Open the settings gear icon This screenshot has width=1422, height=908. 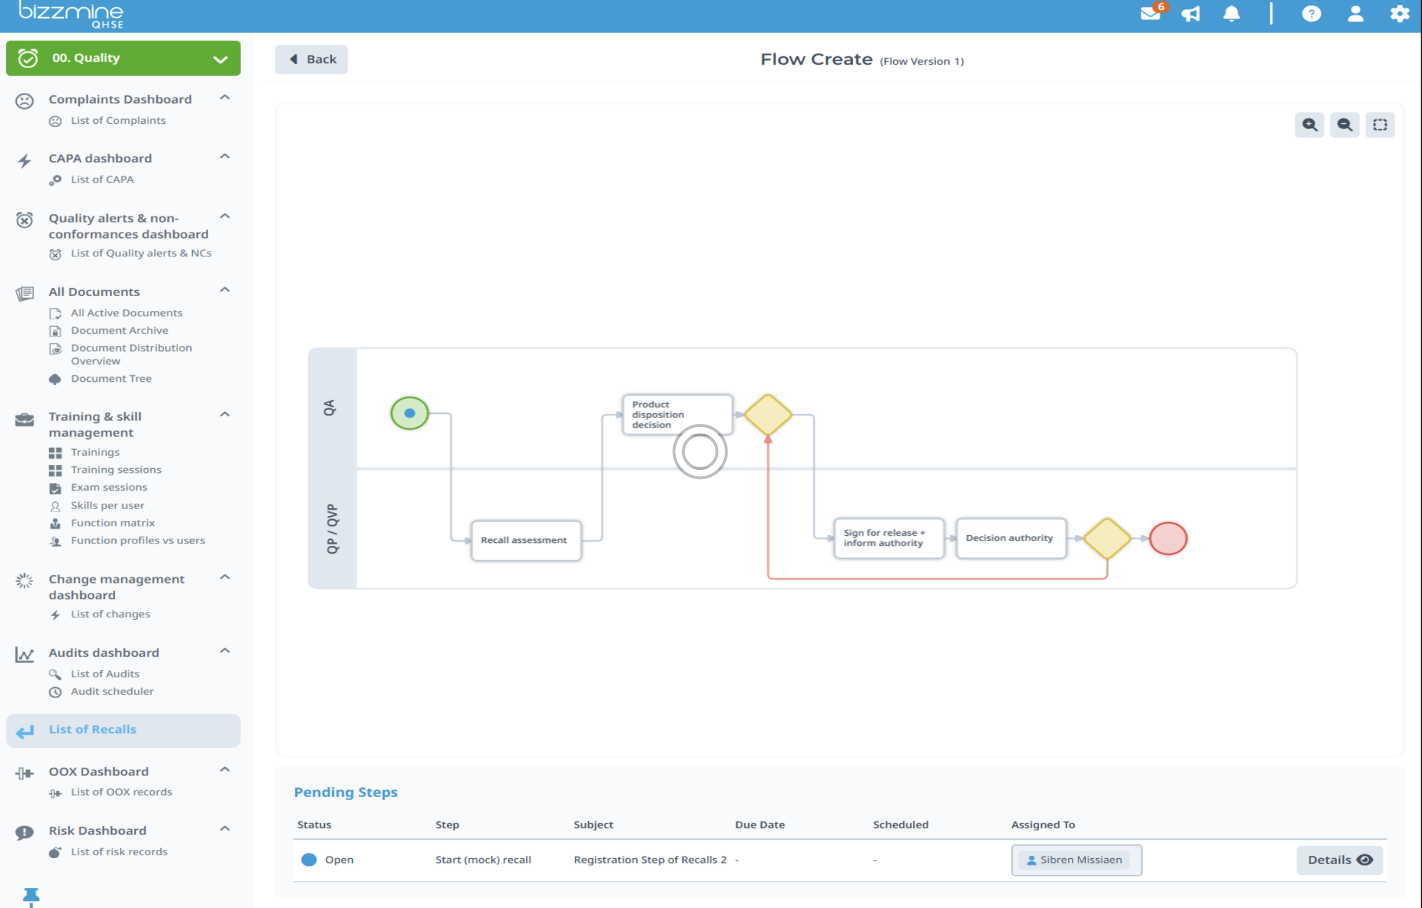coord(1399,14)
